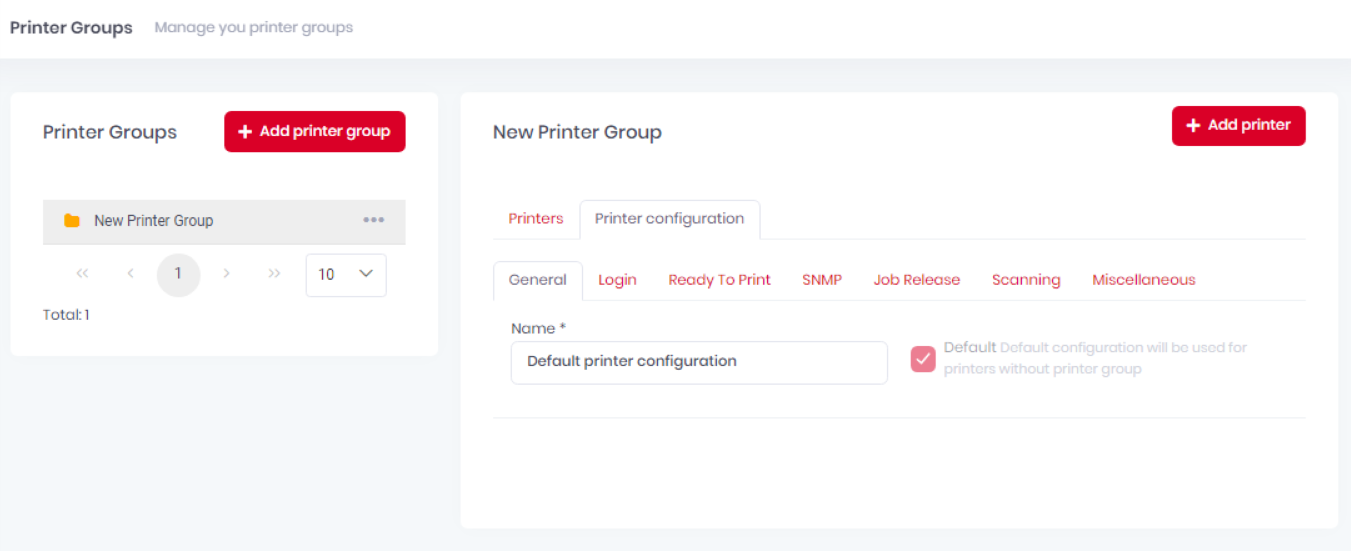Toggle the Default configuration checkbox
1351x551 pixels.
[923, 359]
